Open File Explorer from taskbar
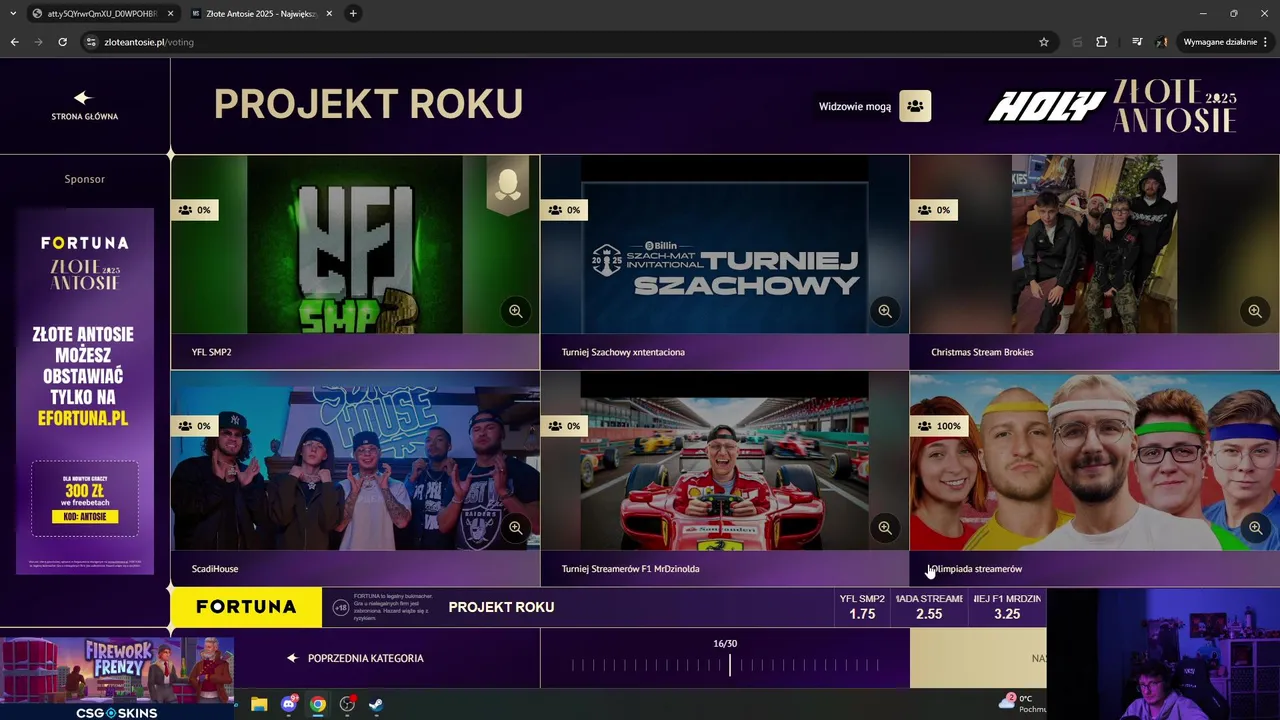The width and height of the screenshot is (1280, 720). [259, 704]
